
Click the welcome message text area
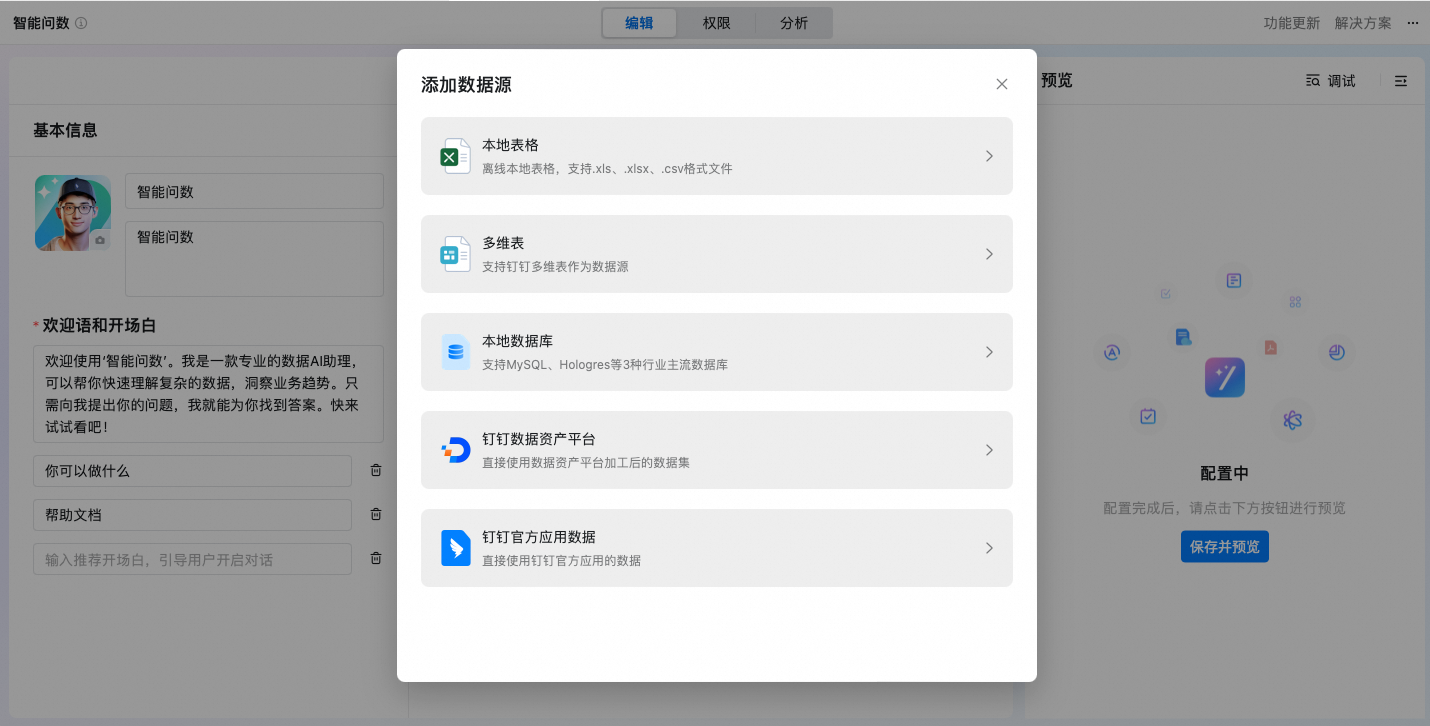208,393
